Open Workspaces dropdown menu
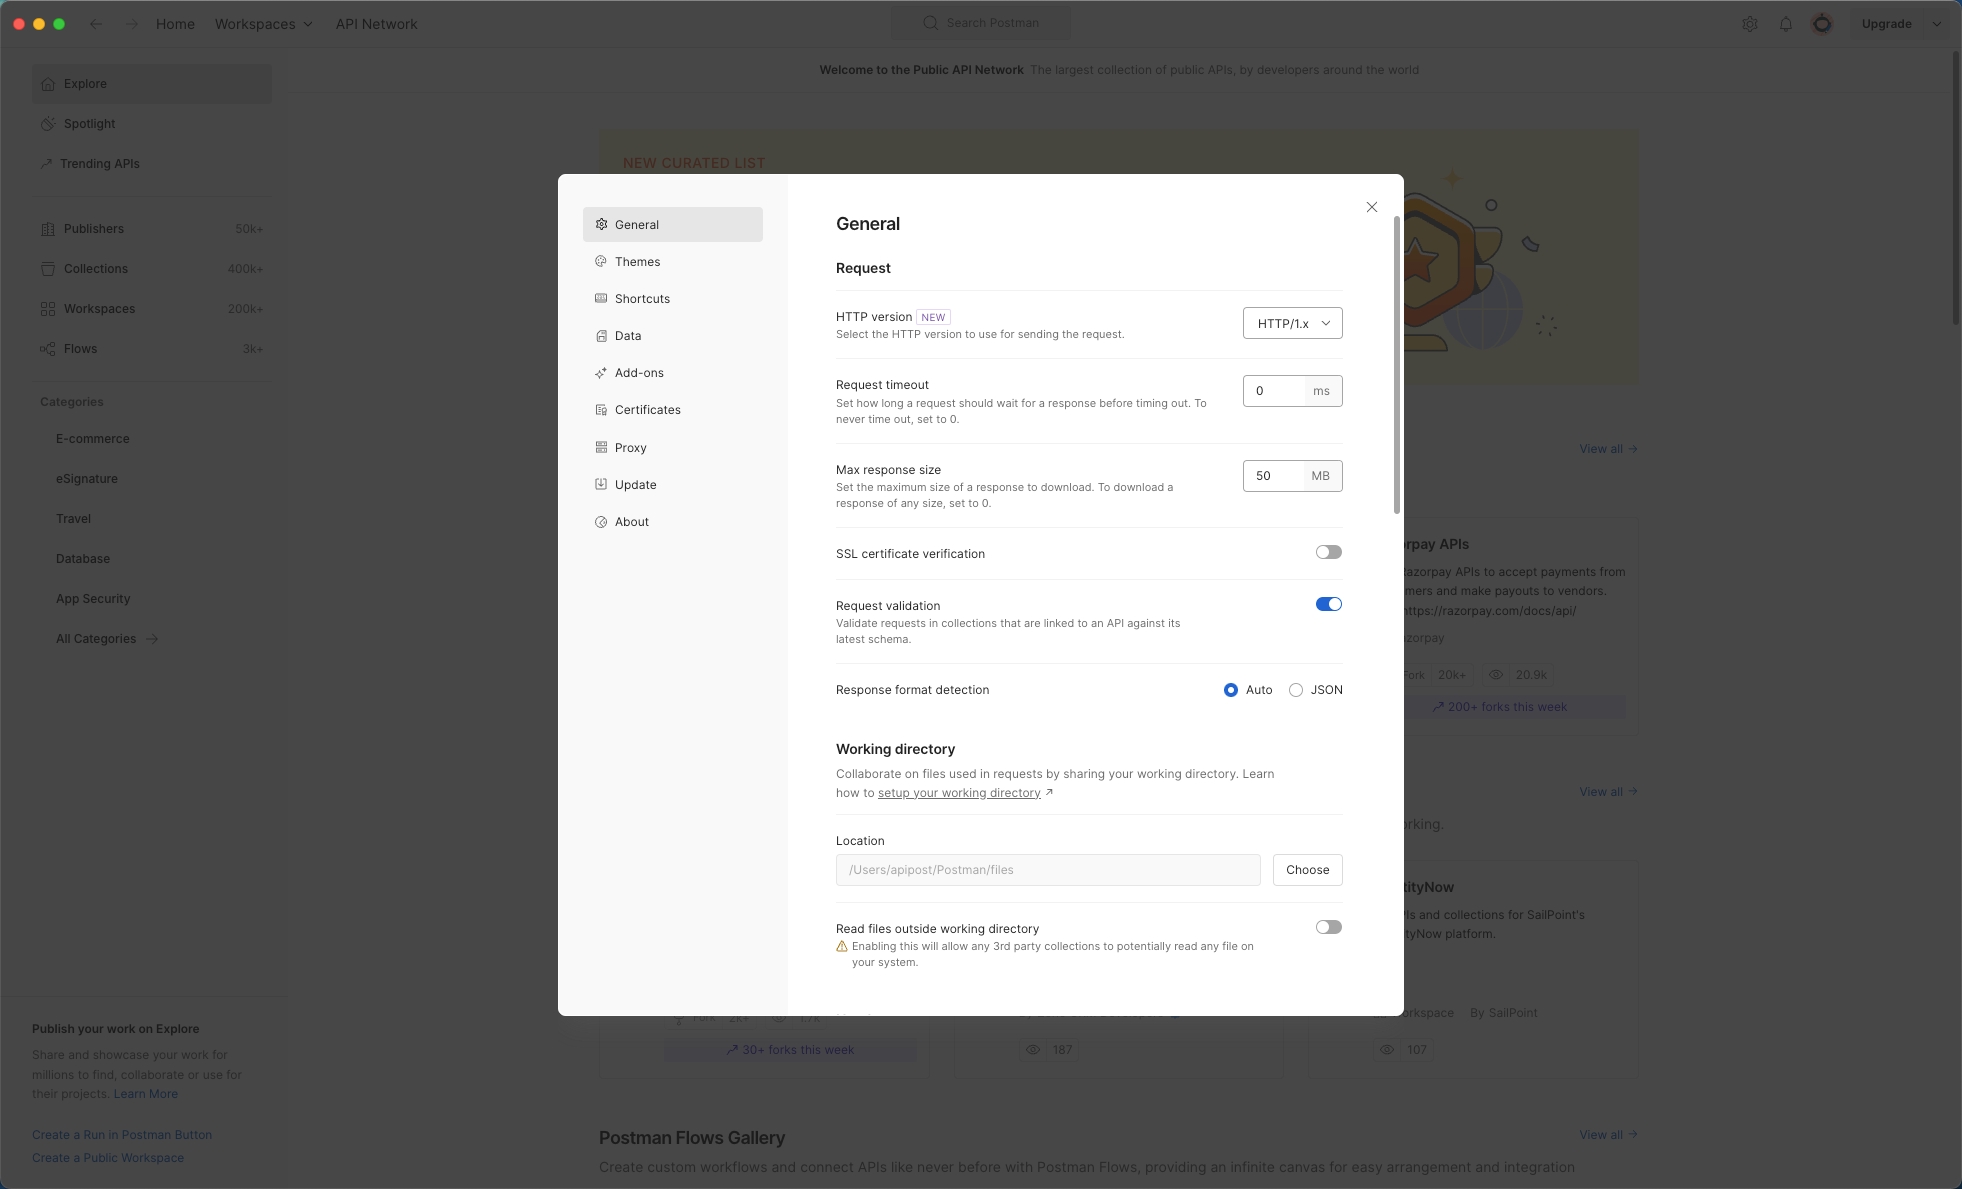 coord(263,24)
